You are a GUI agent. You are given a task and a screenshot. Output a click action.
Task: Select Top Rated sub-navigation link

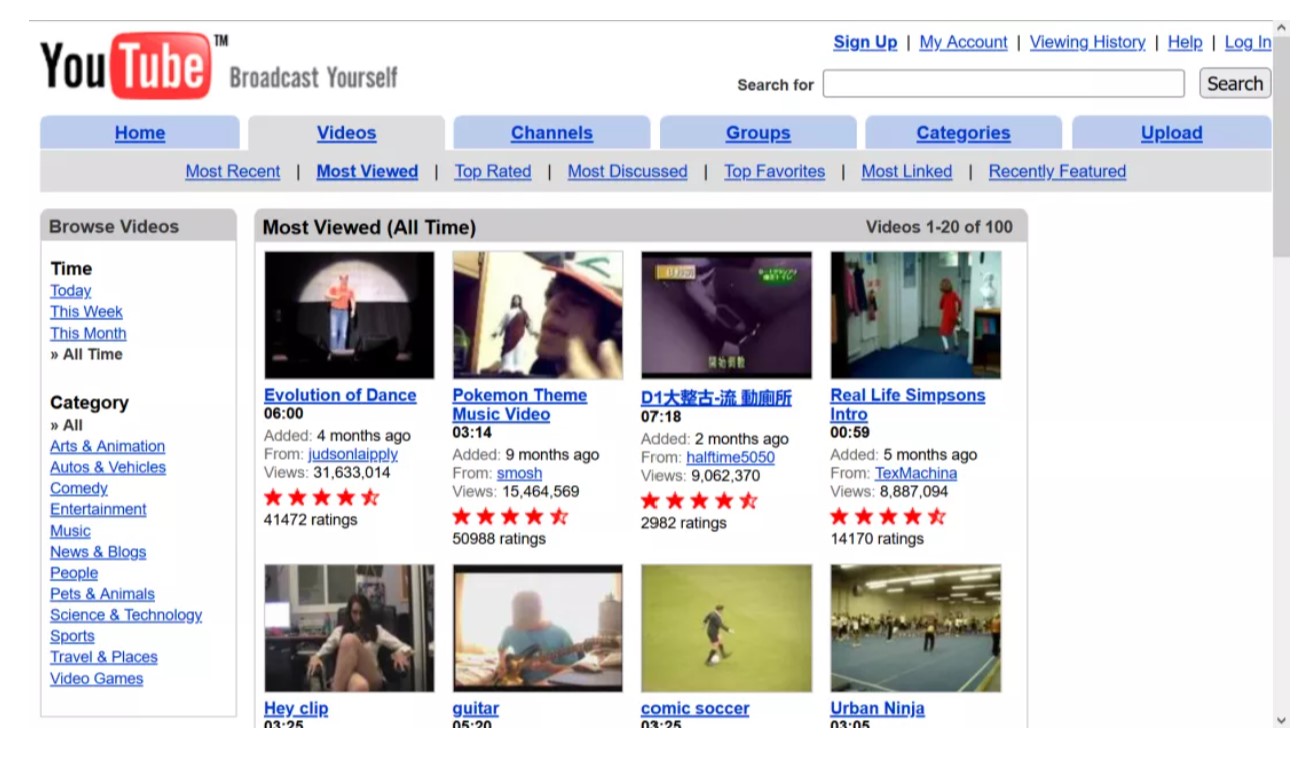pyautogui.click(x=493, y=171)
